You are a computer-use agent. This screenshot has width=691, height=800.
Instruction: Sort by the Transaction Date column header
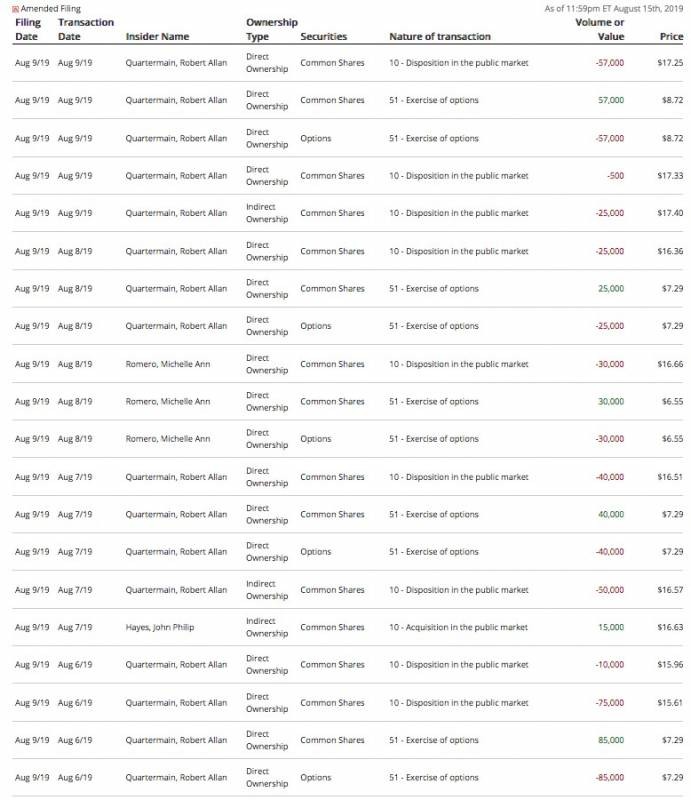coord(86,29)
